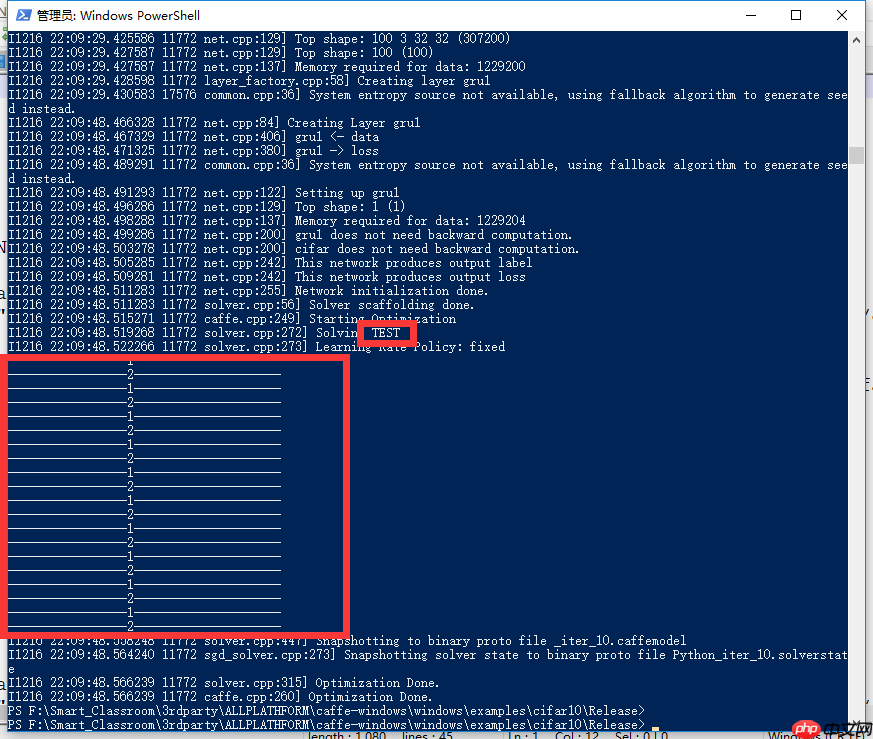Viewport: 873px width, 739px height.
Task: Click the highlighted TEST text in the console
Action: [x=386, y=332]
